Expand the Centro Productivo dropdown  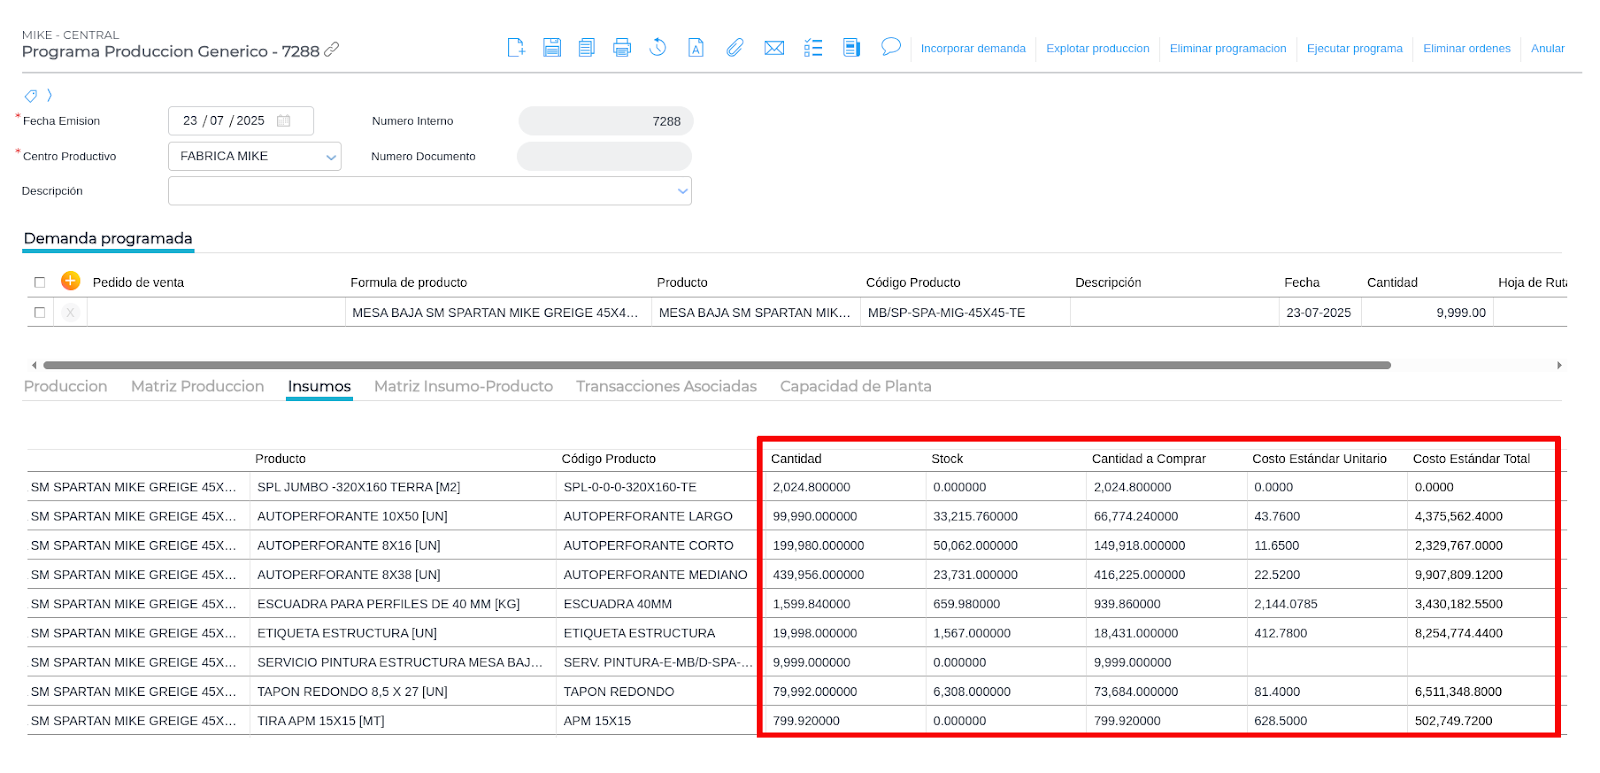pos(330,157)
